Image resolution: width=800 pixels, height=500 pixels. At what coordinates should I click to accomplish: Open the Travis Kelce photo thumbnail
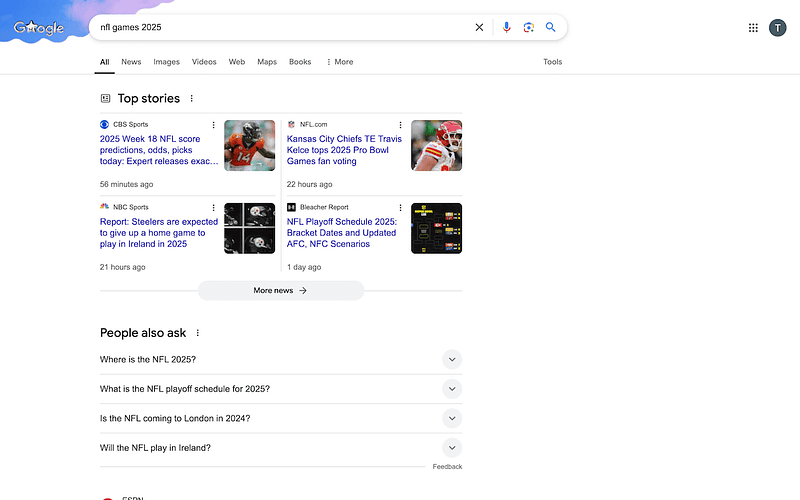coord(437,145)
